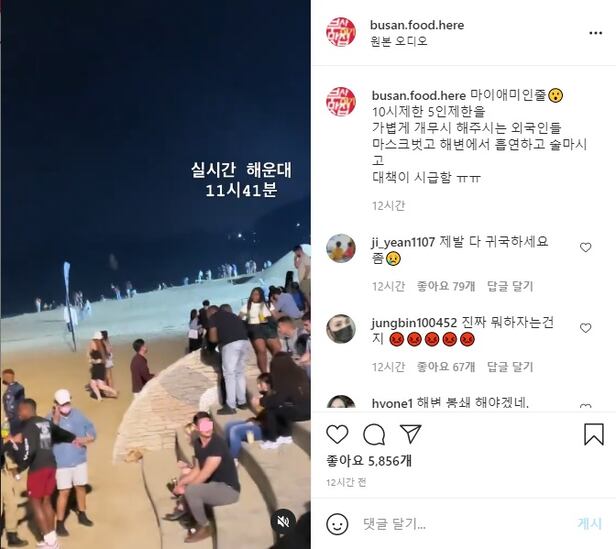View 좋아요 67개 likes on second comment
Screen dimensions: 616x549
tap(446, 367)
